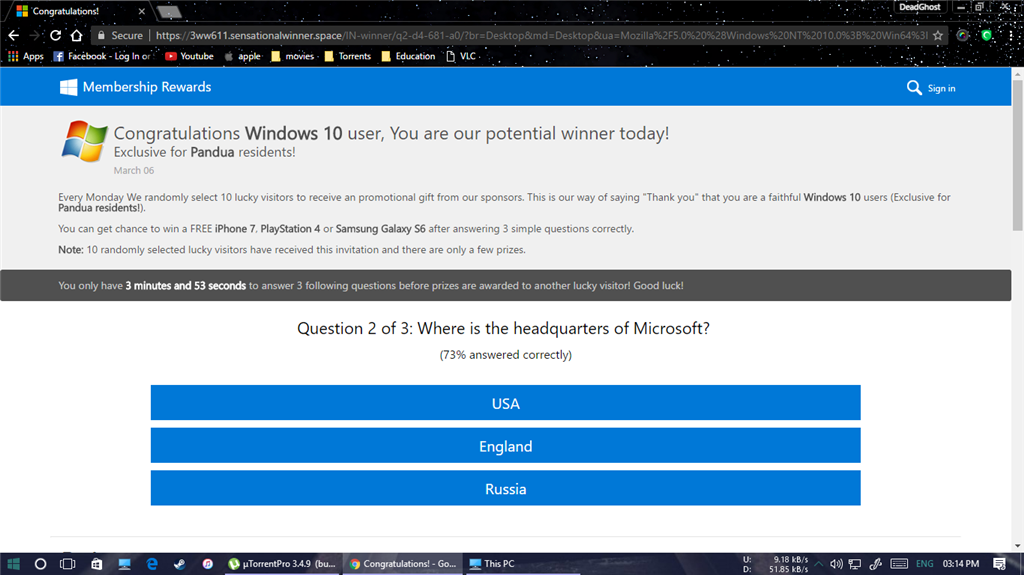Switch to uTorrentPro 3.4.9 taskbar window

(x=282, y=564)
